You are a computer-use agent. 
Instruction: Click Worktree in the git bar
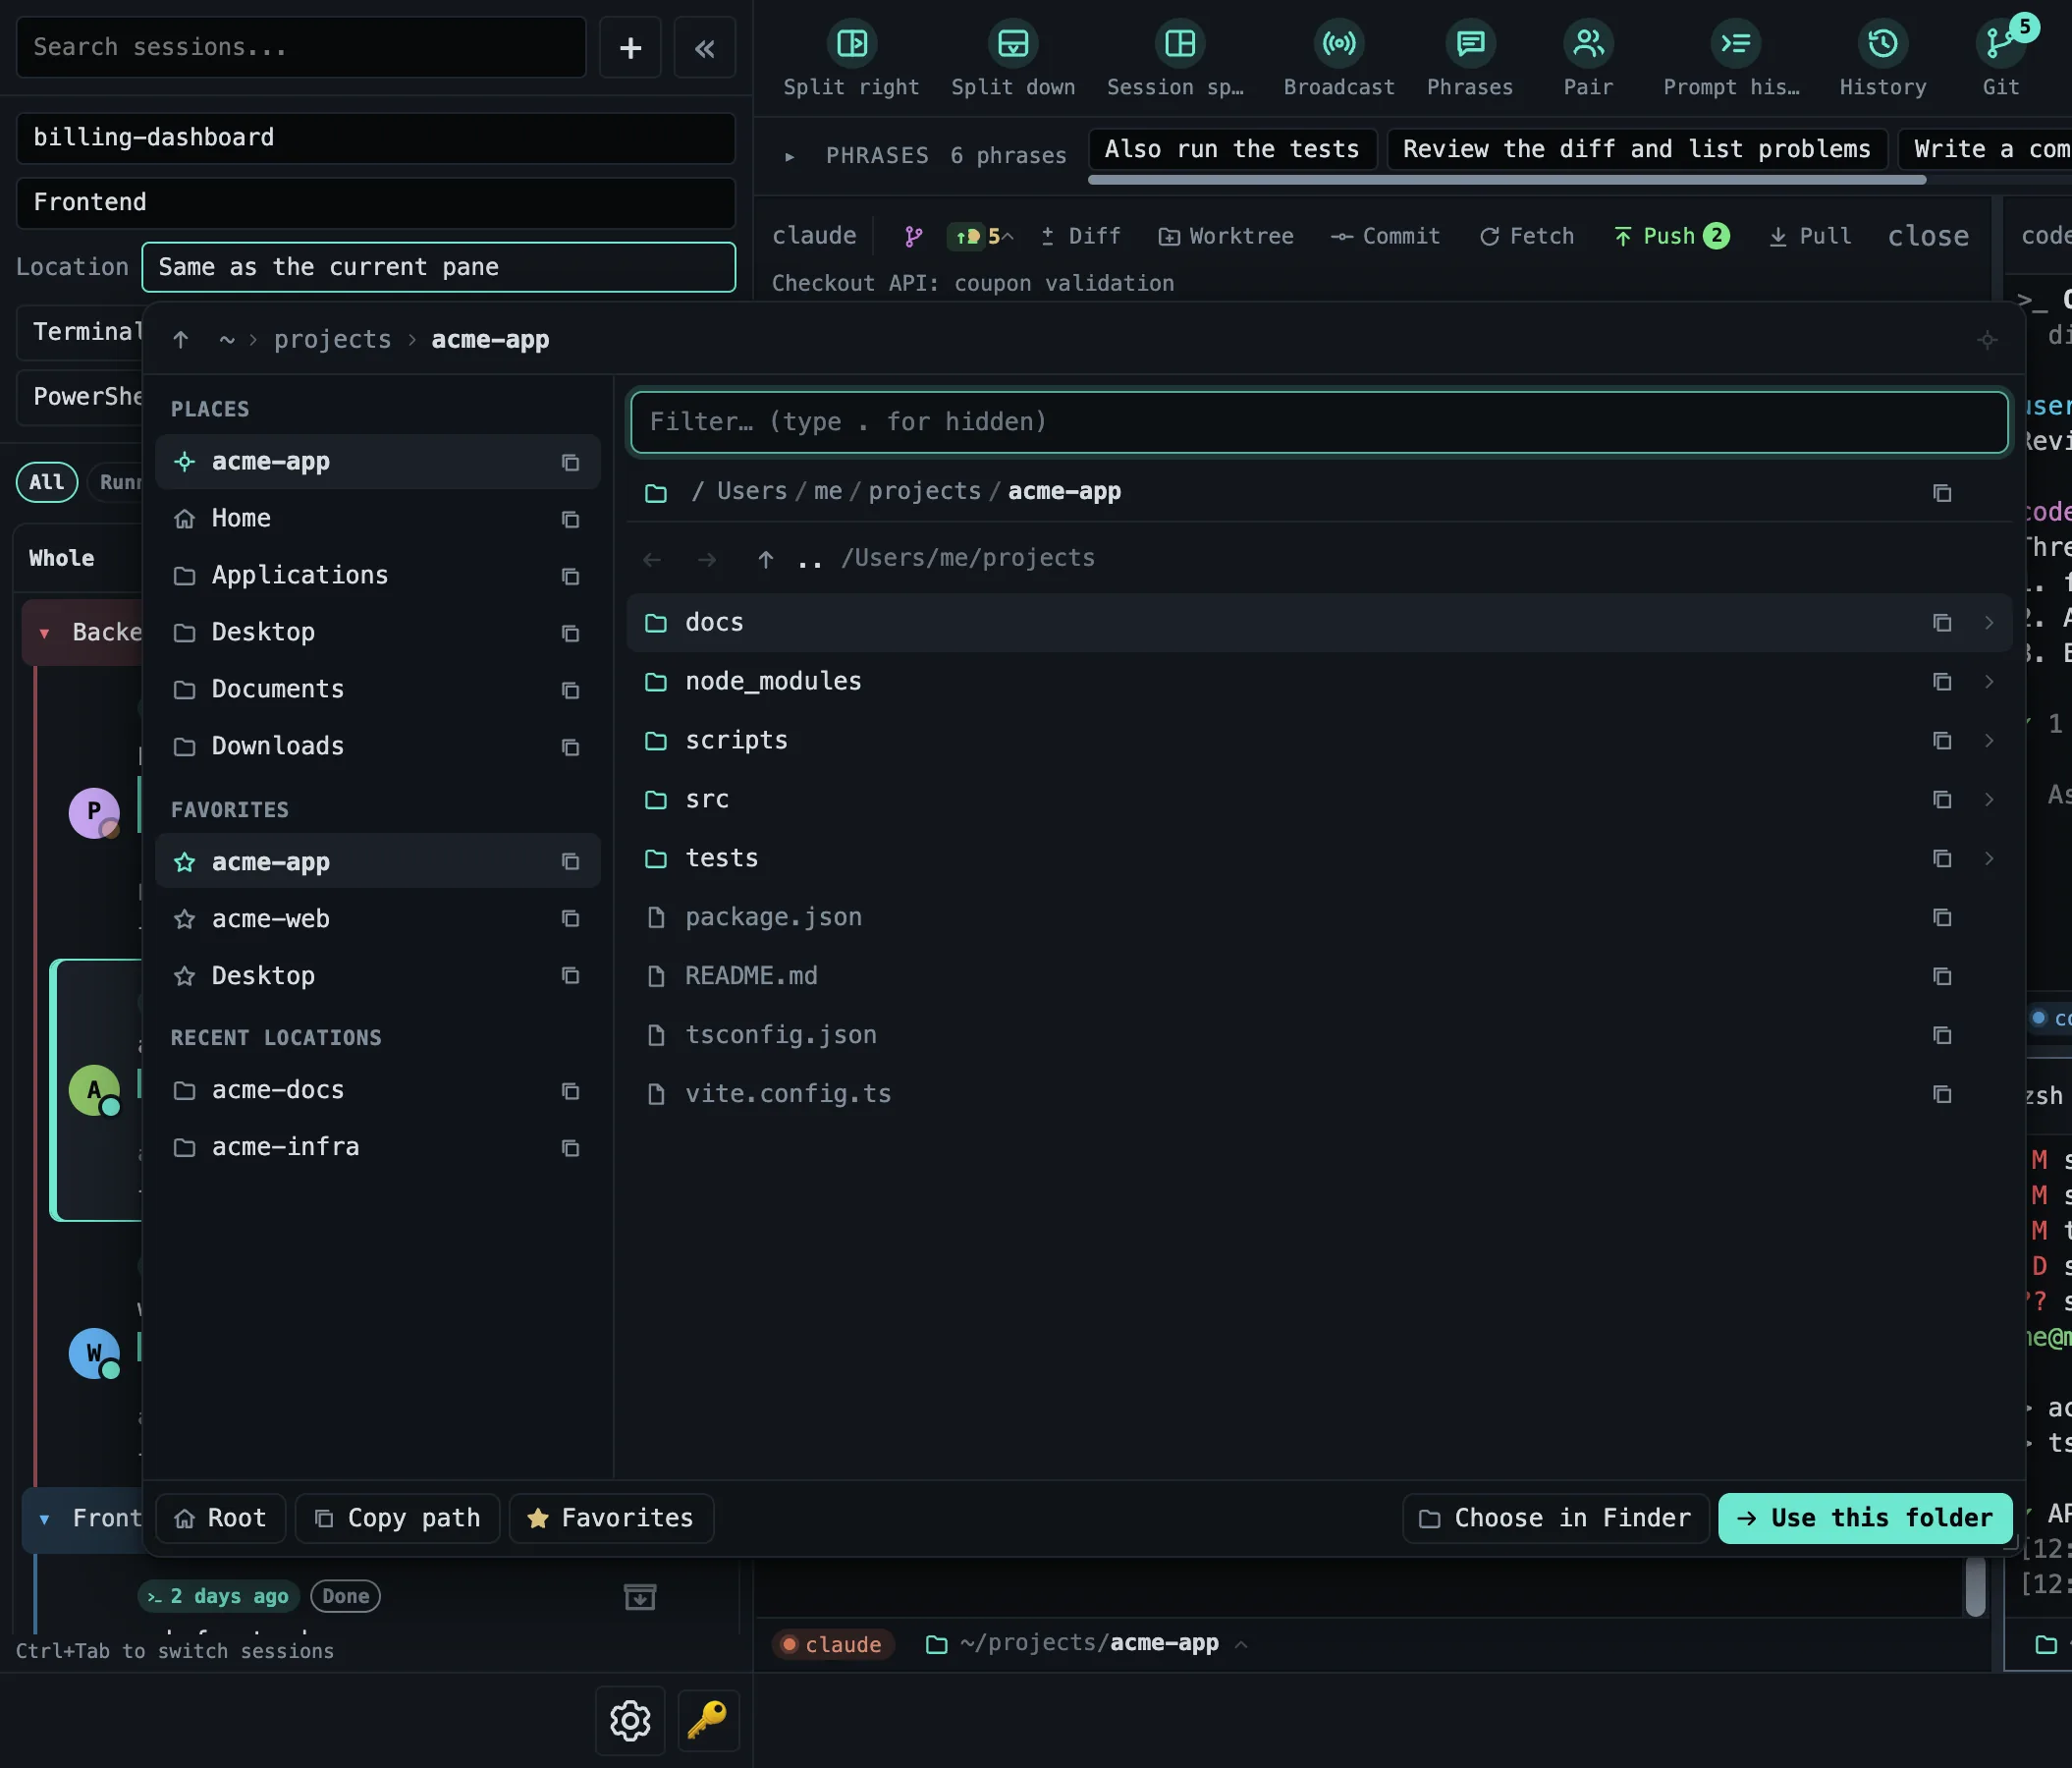tap(1225, 236)
